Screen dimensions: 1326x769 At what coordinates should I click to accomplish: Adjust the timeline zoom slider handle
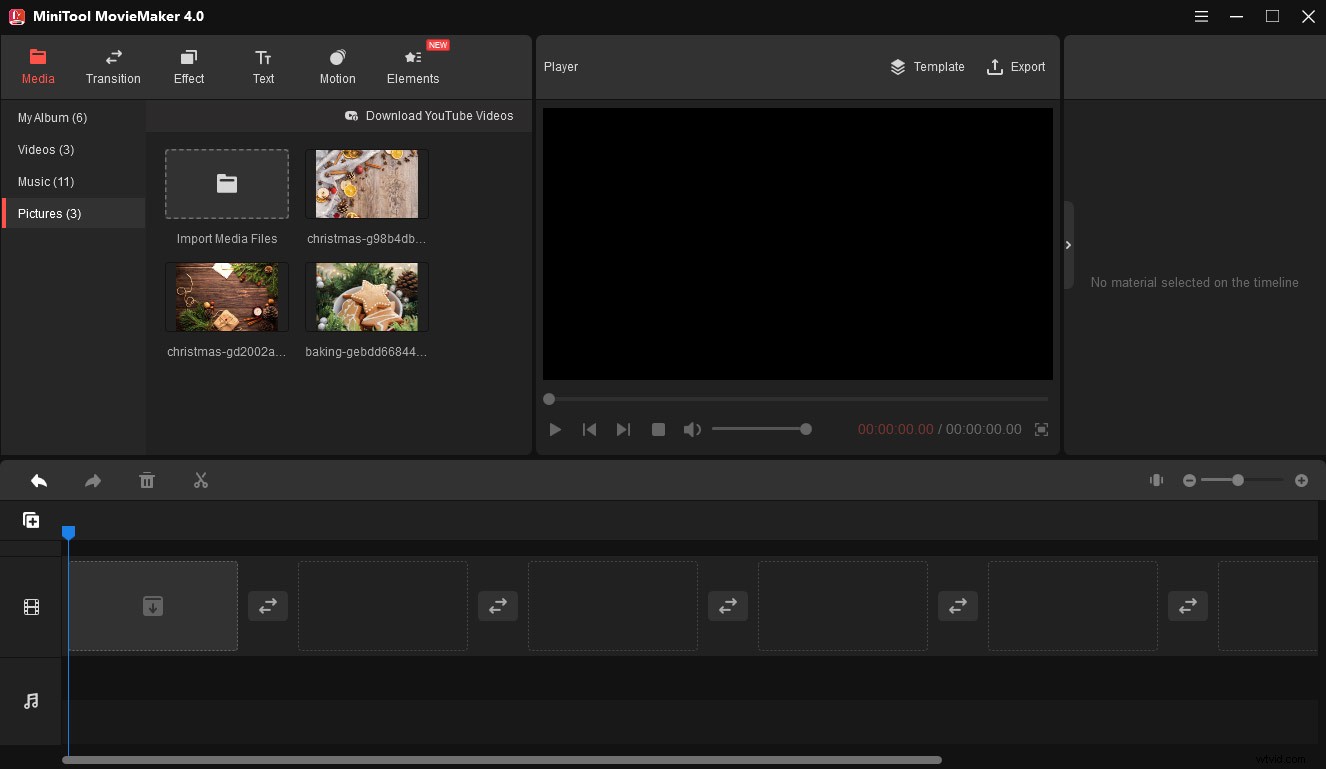(x=1237, y=480)
